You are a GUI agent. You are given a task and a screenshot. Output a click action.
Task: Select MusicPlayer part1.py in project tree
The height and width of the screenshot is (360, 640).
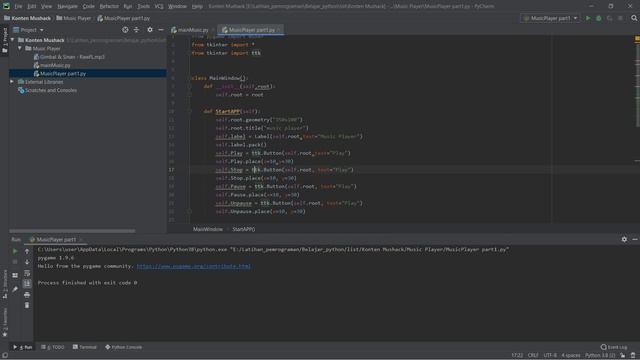pyautogui.click(x=60, y=73)
